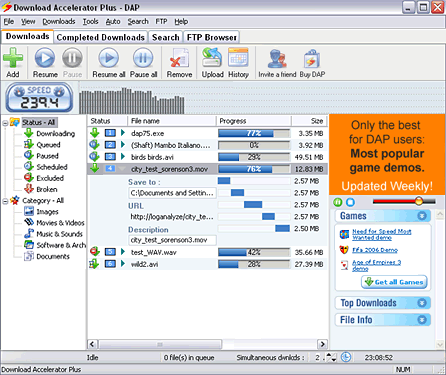
Task: Select the Documents category
Action: click(53, 256)
